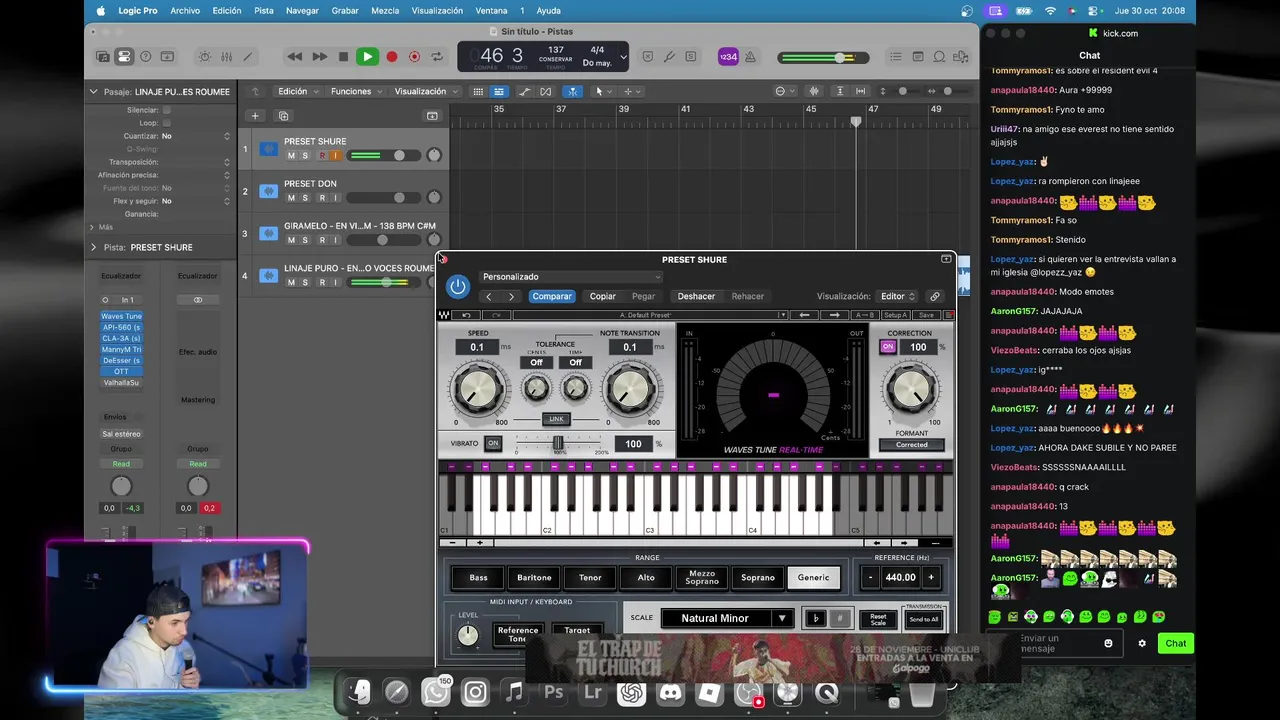Stop playback with the square button
The image size is (1280, 720).
tap(343, 57)
